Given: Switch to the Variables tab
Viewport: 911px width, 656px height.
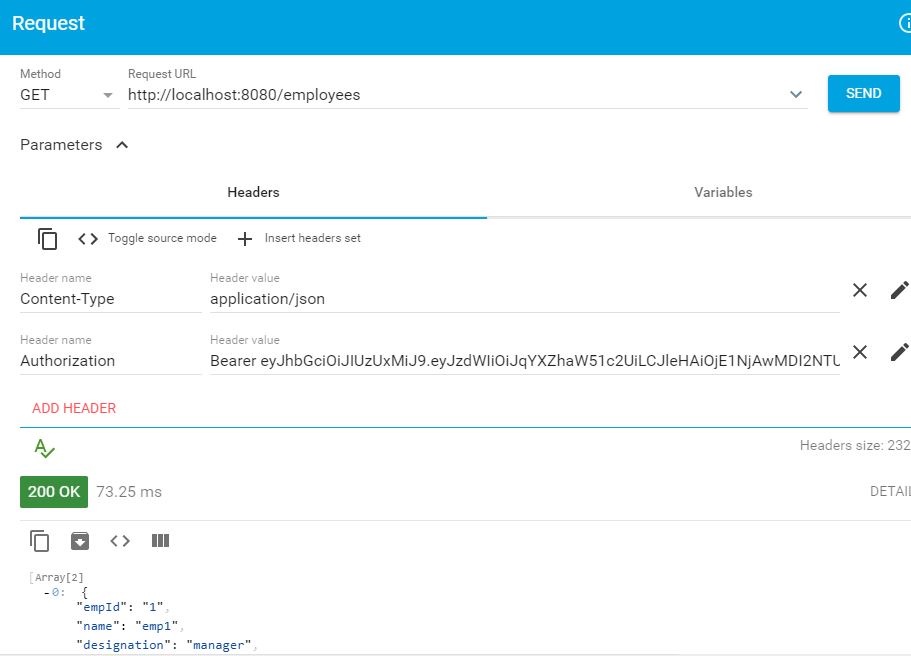Looking at the screenshot, I should coord(723,192).
